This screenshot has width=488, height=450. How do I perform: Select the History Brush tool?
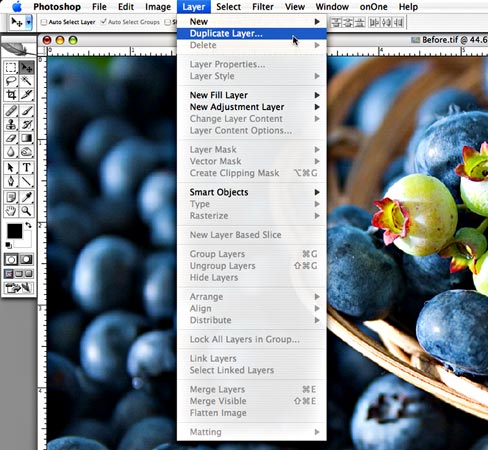(26, 124)
